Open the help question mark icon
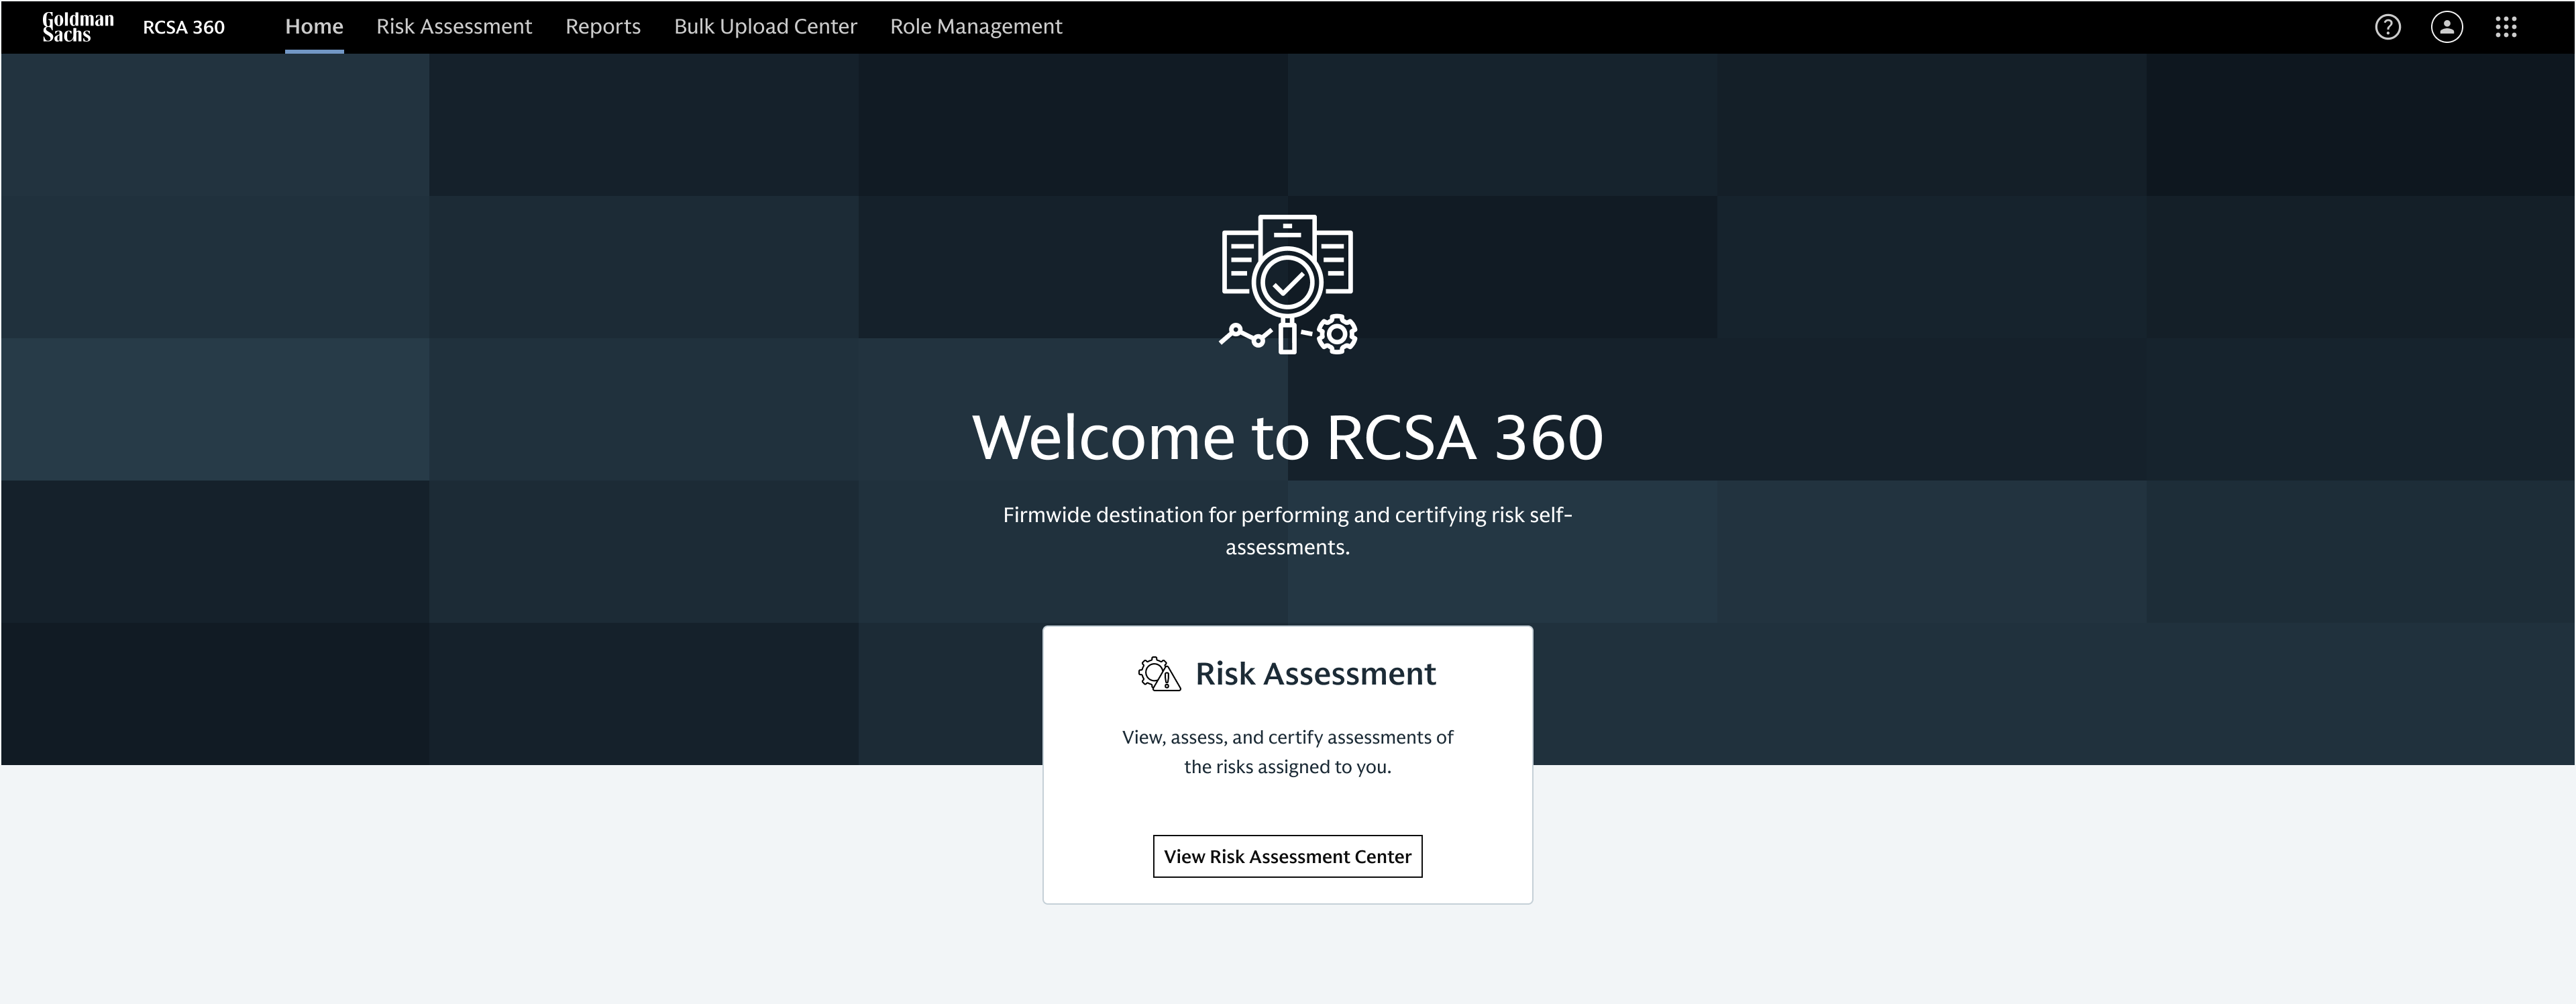Screen dimensions: 2576x1004 pyautogui.click(x=2388, y=27)
